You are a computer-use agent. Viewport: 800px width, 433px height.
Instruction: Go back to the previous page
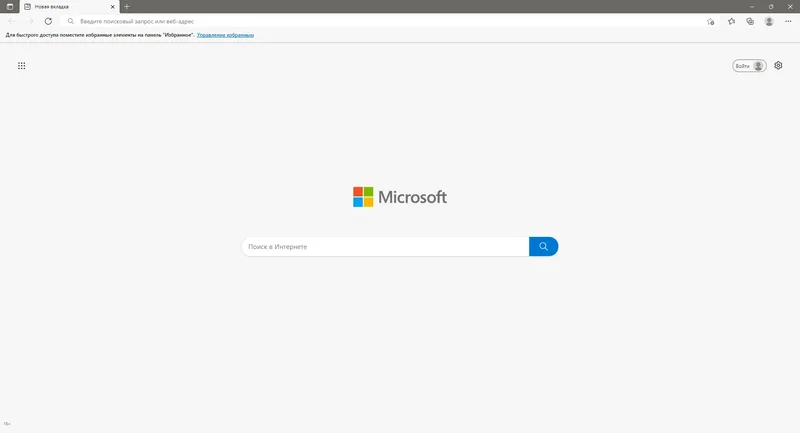tap(12, 21)
